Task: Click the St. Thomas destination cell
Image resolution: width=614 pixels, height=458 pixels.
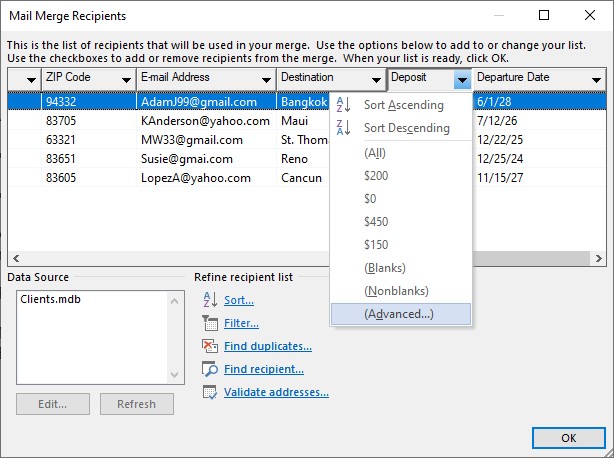Action: tap(303, 140)
